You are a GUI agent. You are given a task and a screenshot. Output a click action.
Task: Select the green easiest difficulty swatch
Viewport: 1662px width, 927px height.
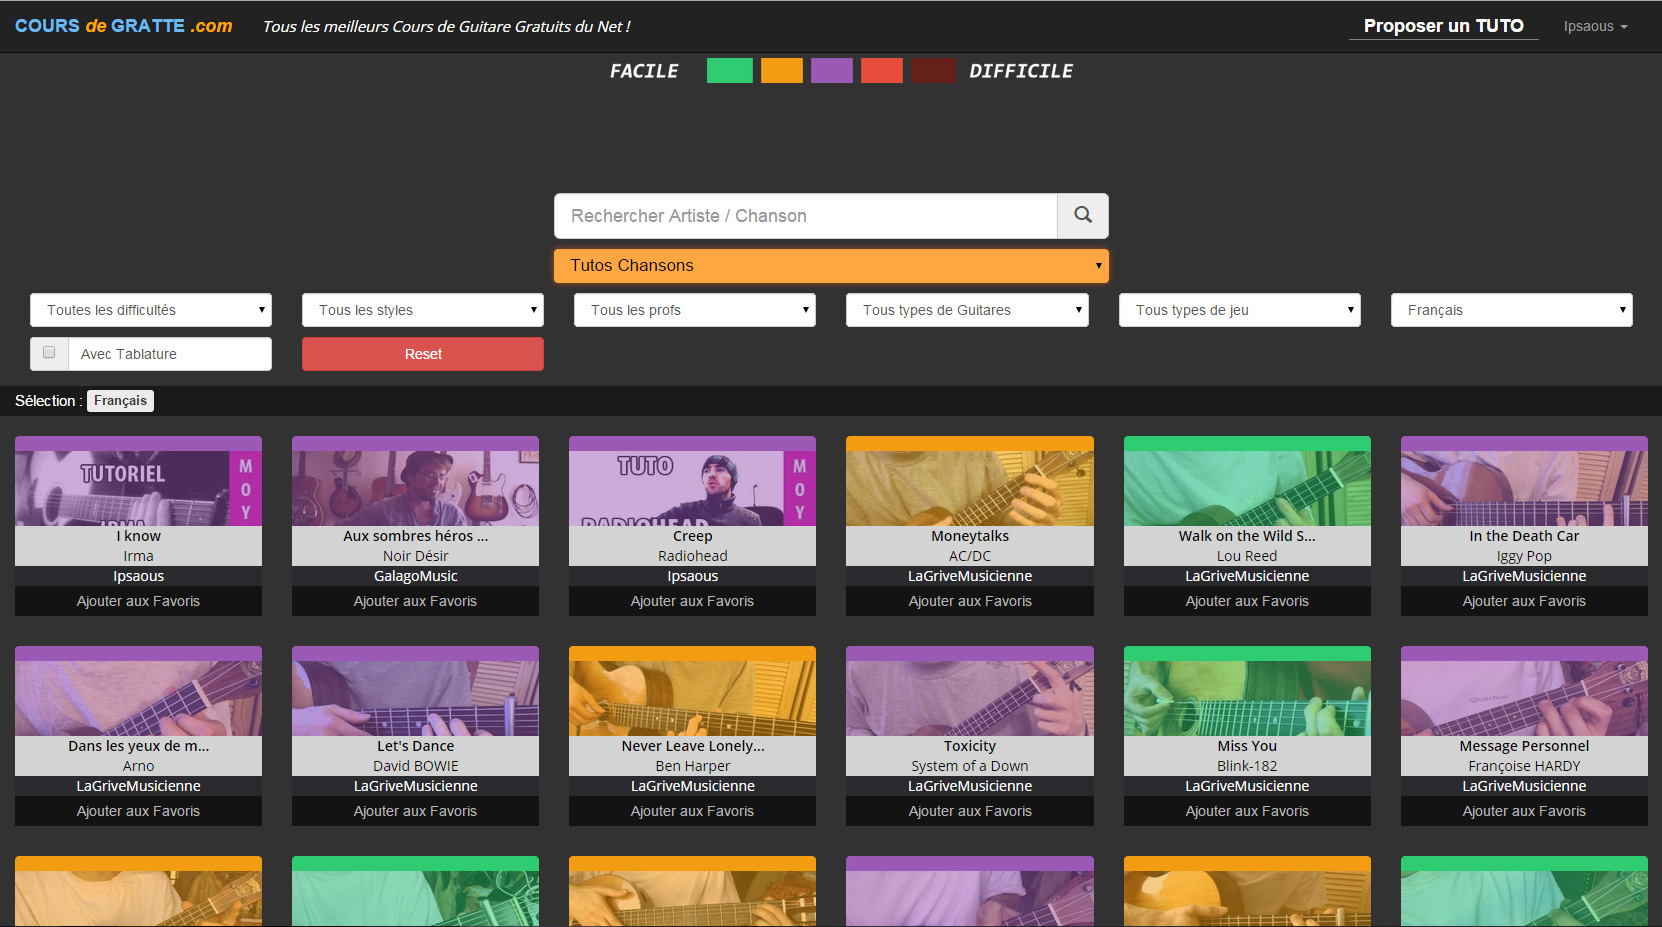730,71
